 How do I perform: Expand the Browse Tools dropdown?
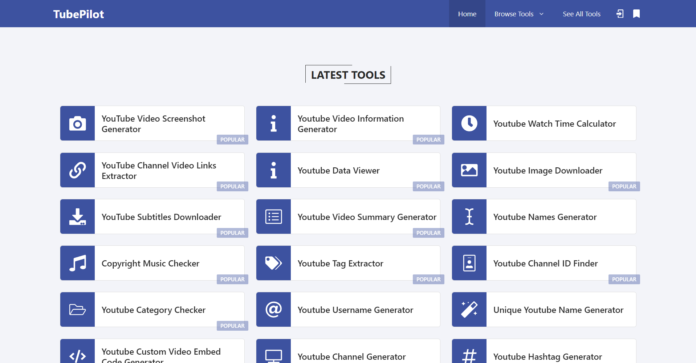pyautogui.click(x=518, y=14)
